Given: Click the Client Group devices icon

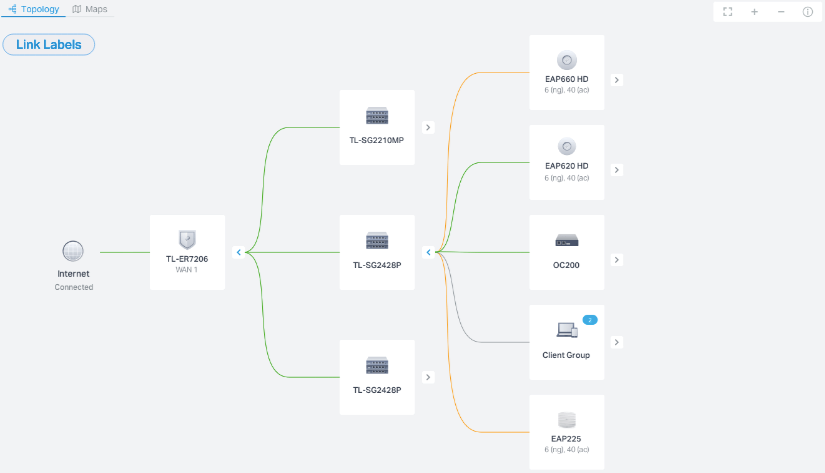Looking at the screenshot, I should (567, 330).
